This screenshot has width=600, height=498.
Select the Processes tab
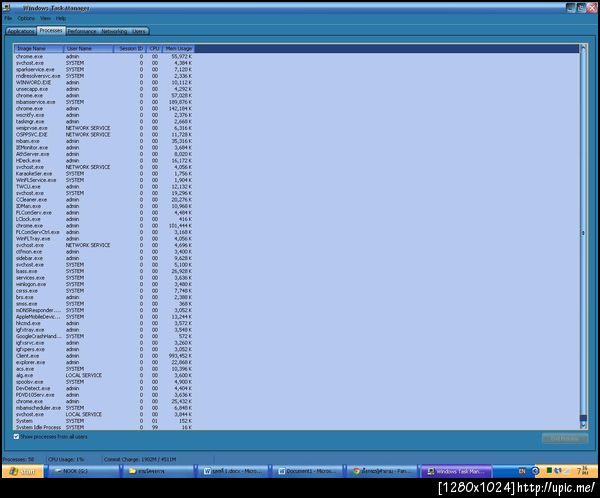coord(51,31)
